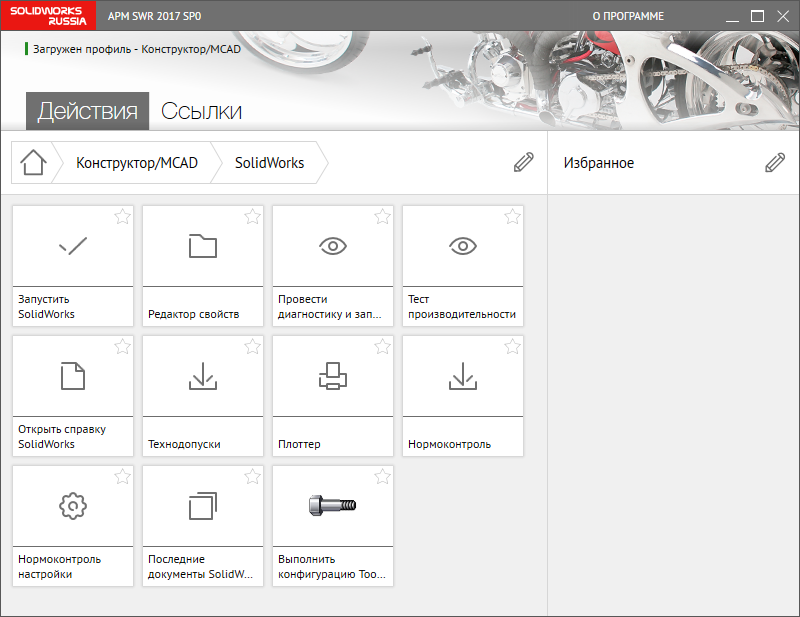Click the SolidWorks breadcrumb item
The width and height of the screenshot is (800, 617).
269,163
